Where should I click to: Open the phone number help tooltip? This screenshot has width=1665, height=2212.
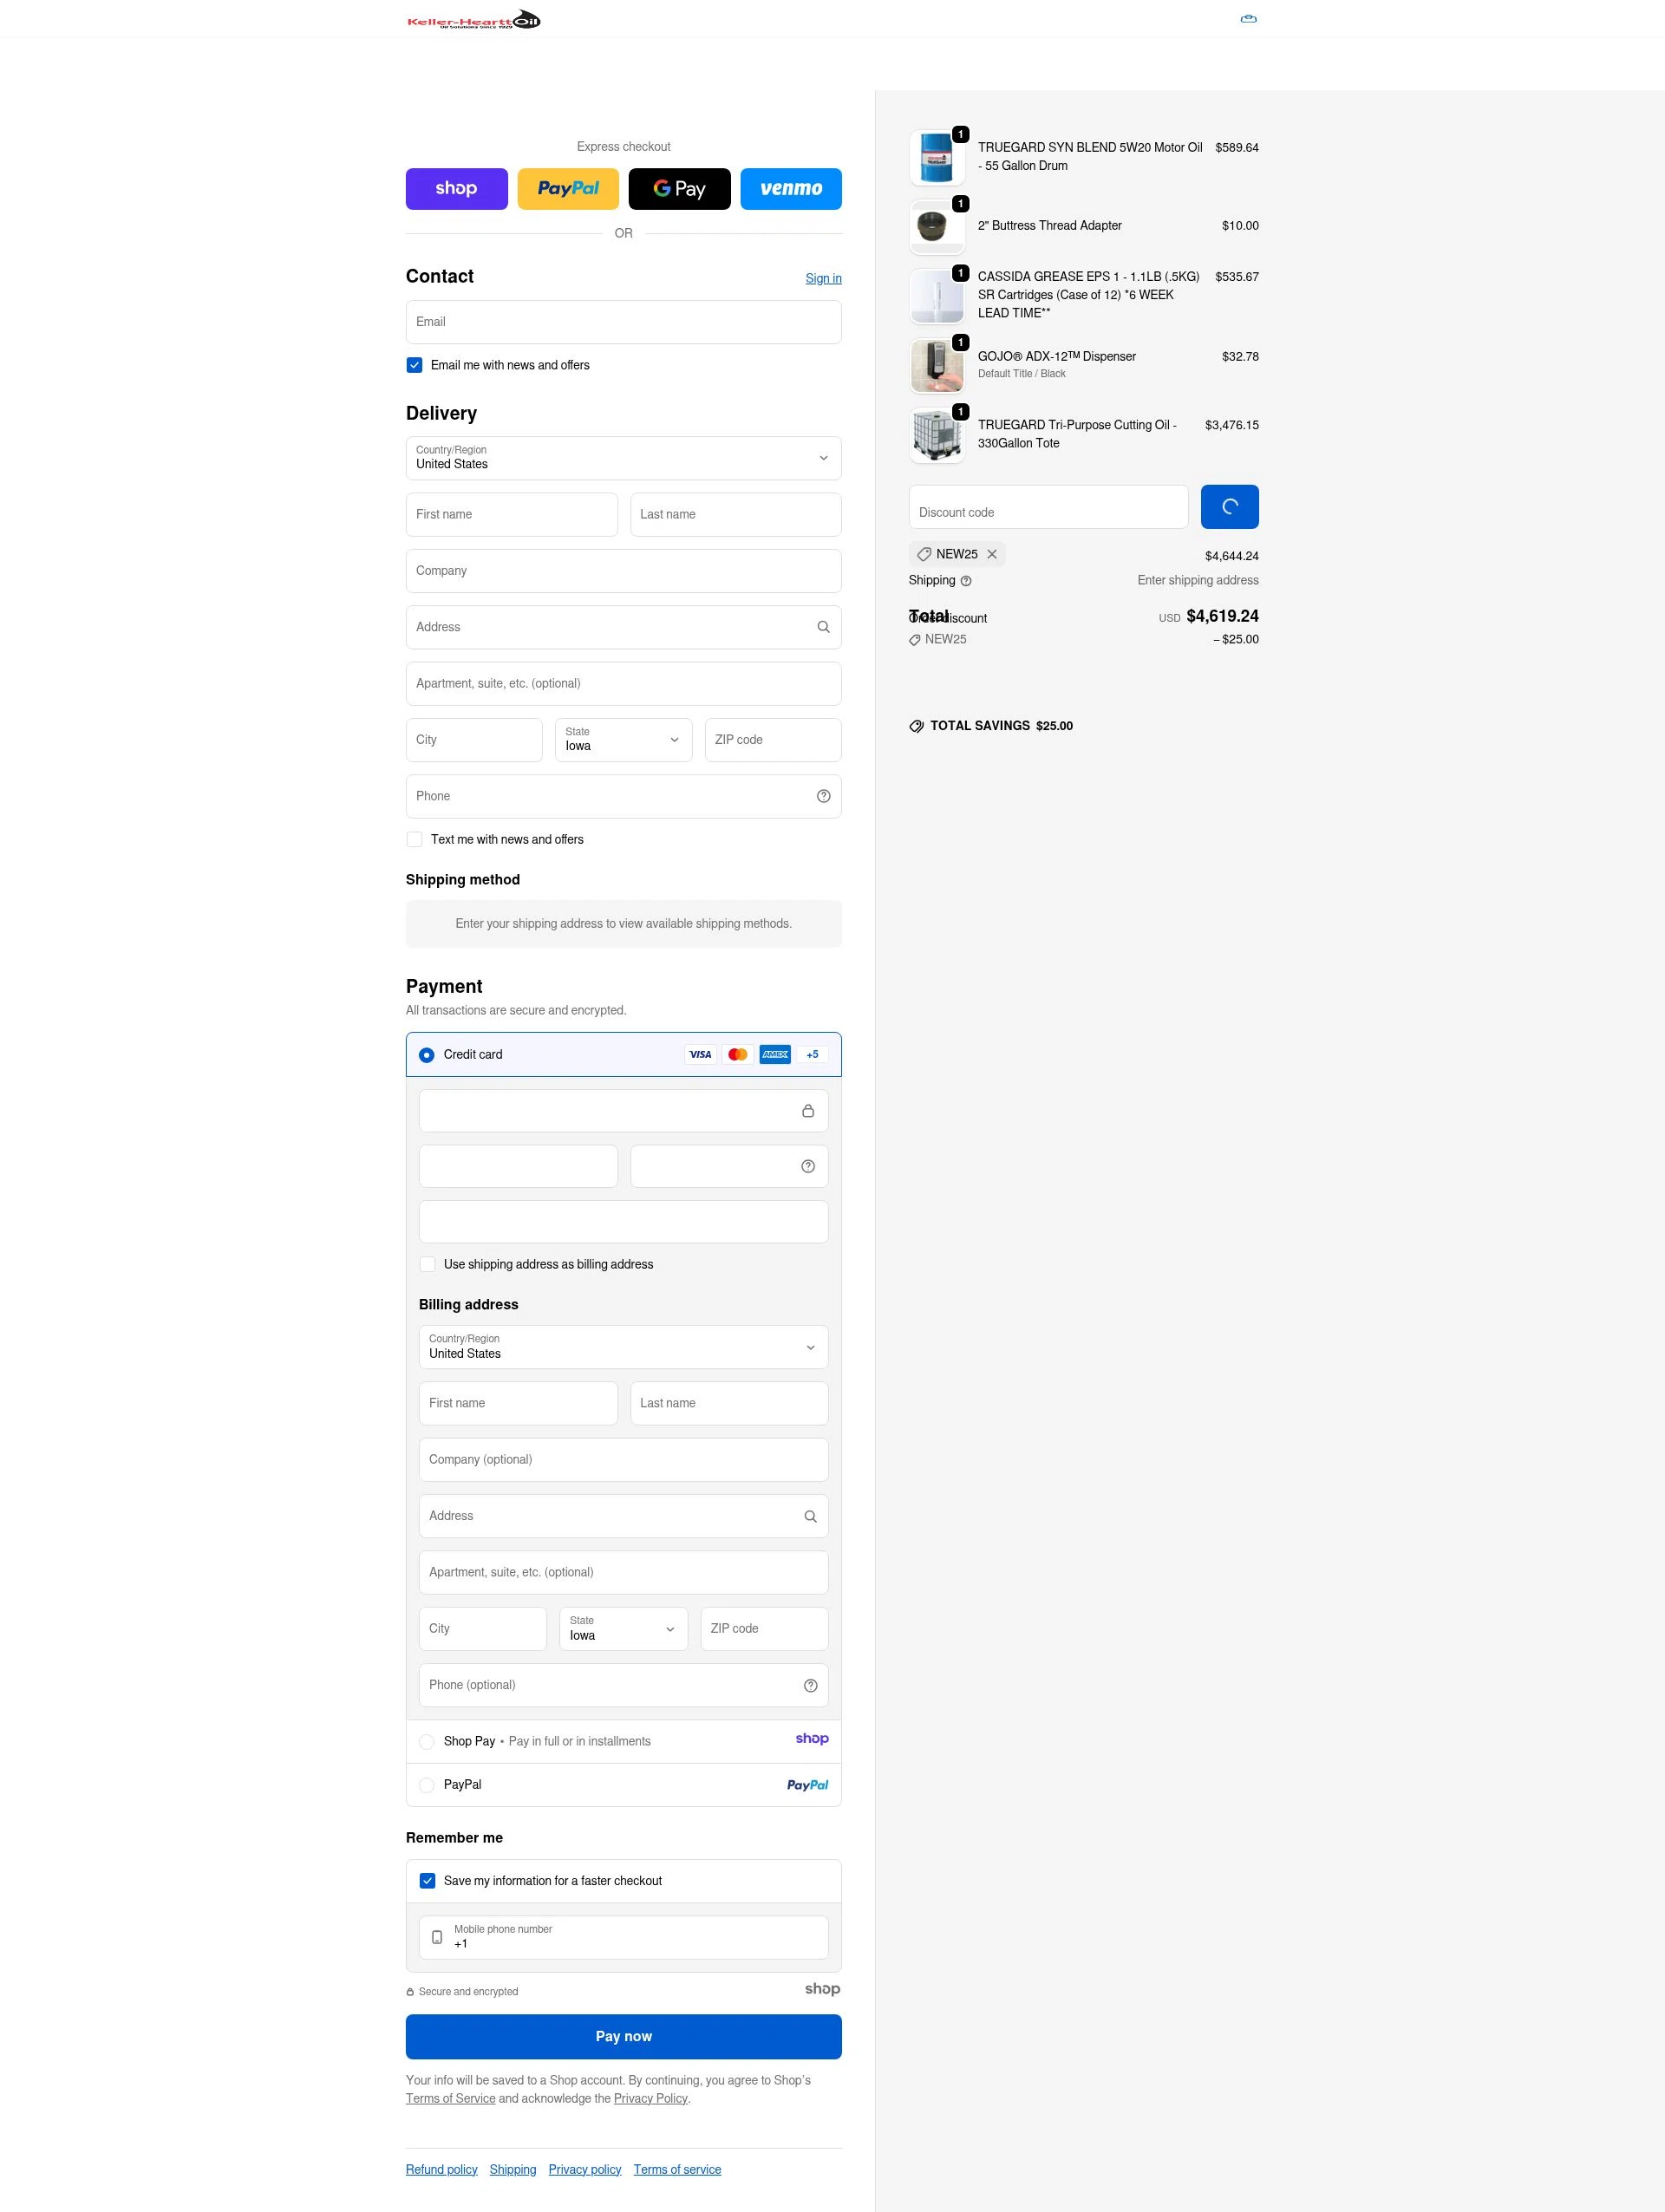[x=823, y=796]
